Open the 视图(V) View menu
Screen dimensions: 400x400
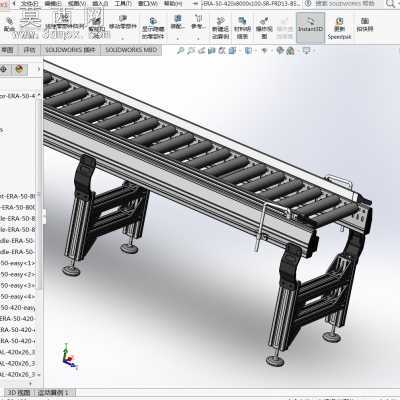(x=77, y=4)
